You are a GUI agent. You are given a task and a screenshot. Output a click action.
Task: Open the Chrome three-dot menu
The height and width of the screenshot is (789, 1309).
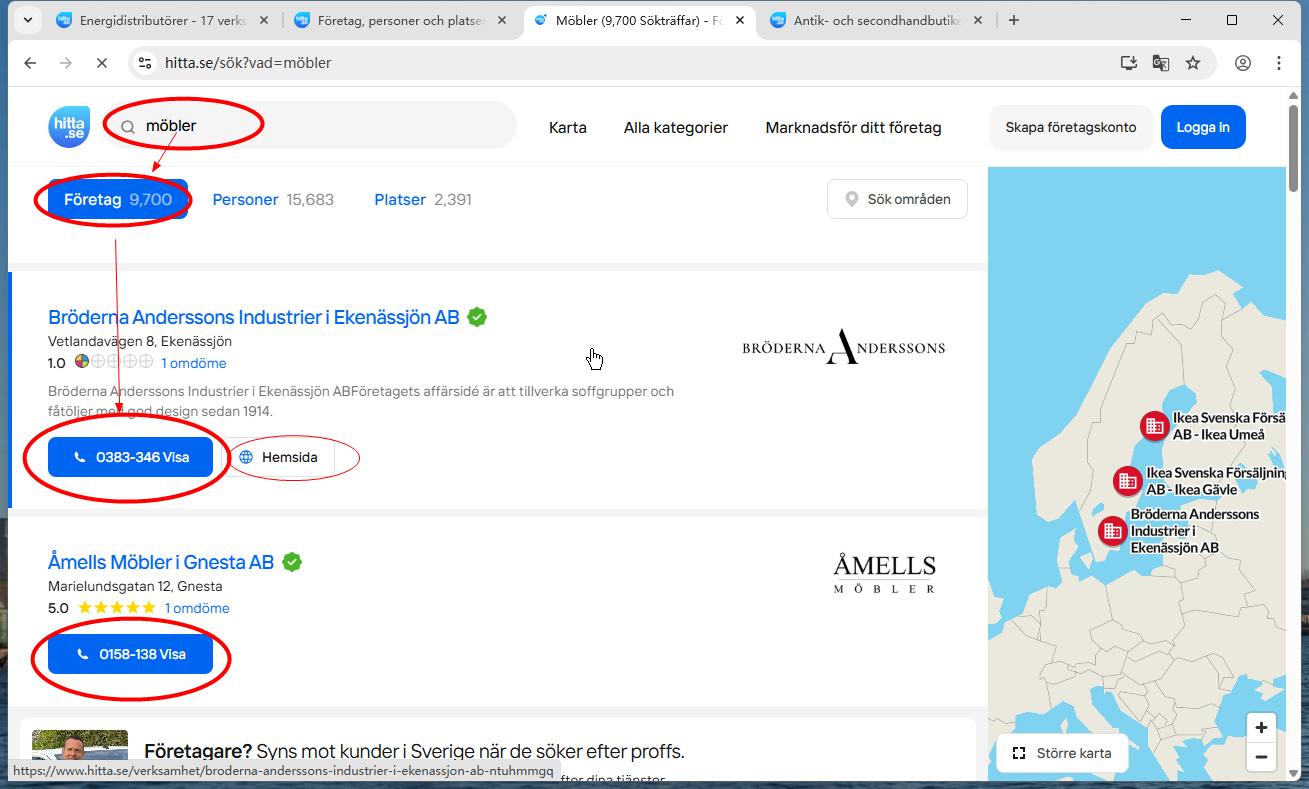tap(1279, 63)
